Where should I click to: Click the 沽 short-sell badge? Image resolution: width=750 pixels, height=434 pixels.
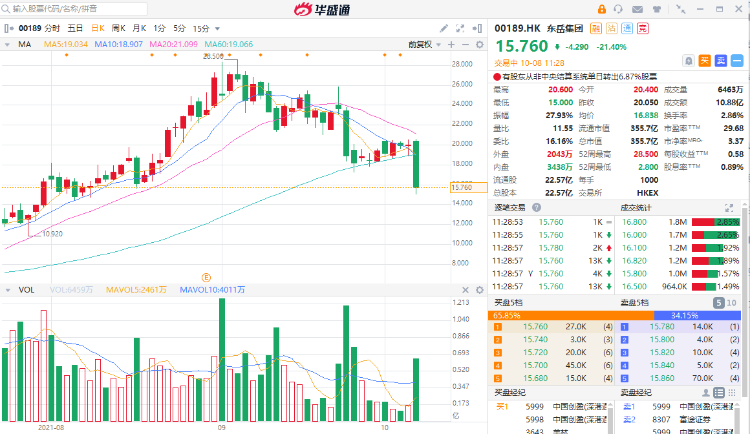(x=611, y=28)
